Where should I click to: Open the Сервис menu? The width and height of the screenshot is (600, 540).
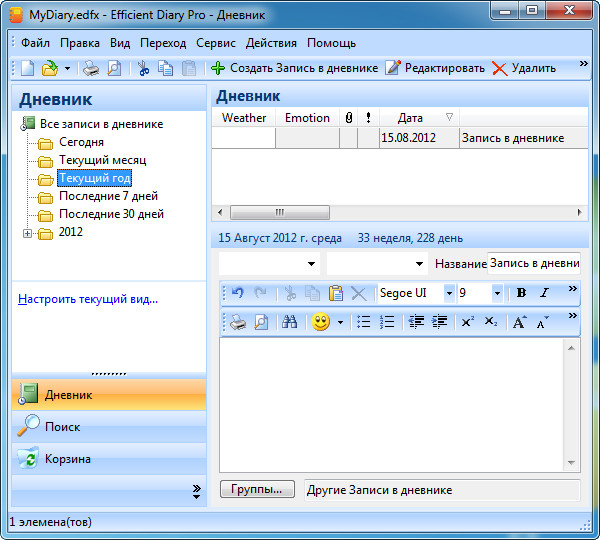click(215, 43)
